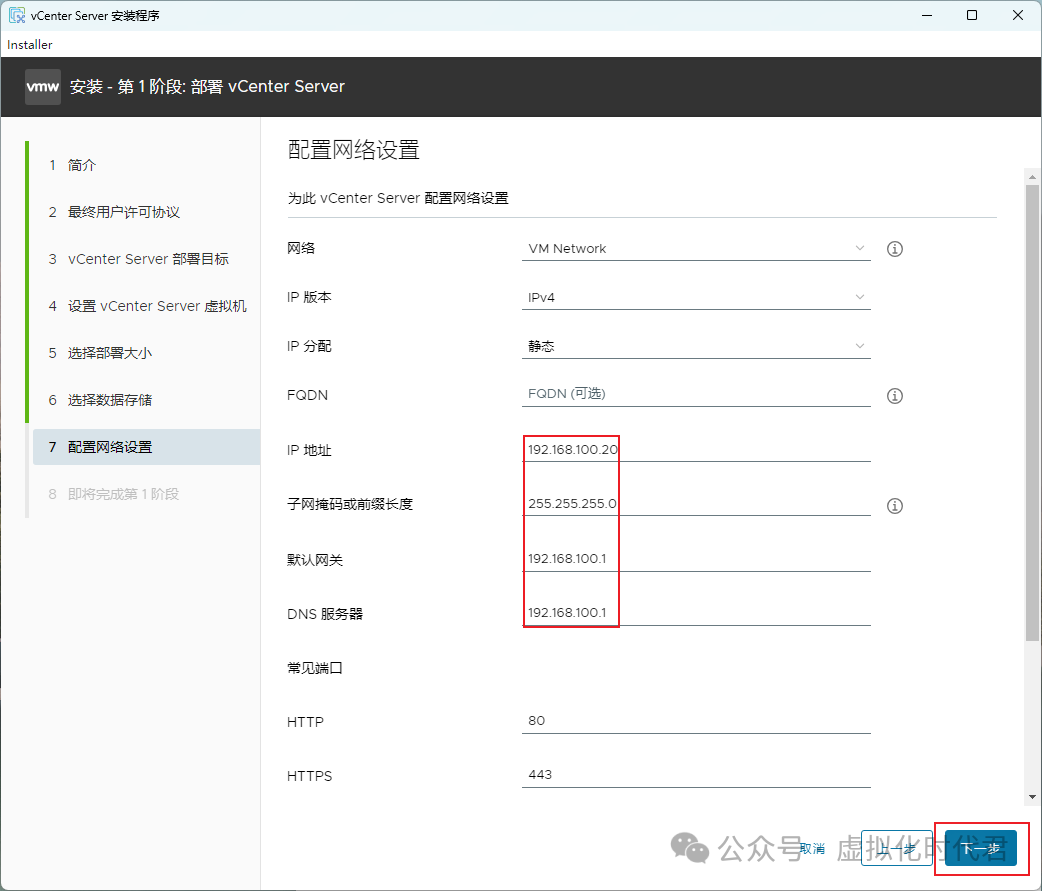The width and height of the screenshot is (1042, 891).
Task: Click the HTTPS port field 443
Action: point(696,775)
